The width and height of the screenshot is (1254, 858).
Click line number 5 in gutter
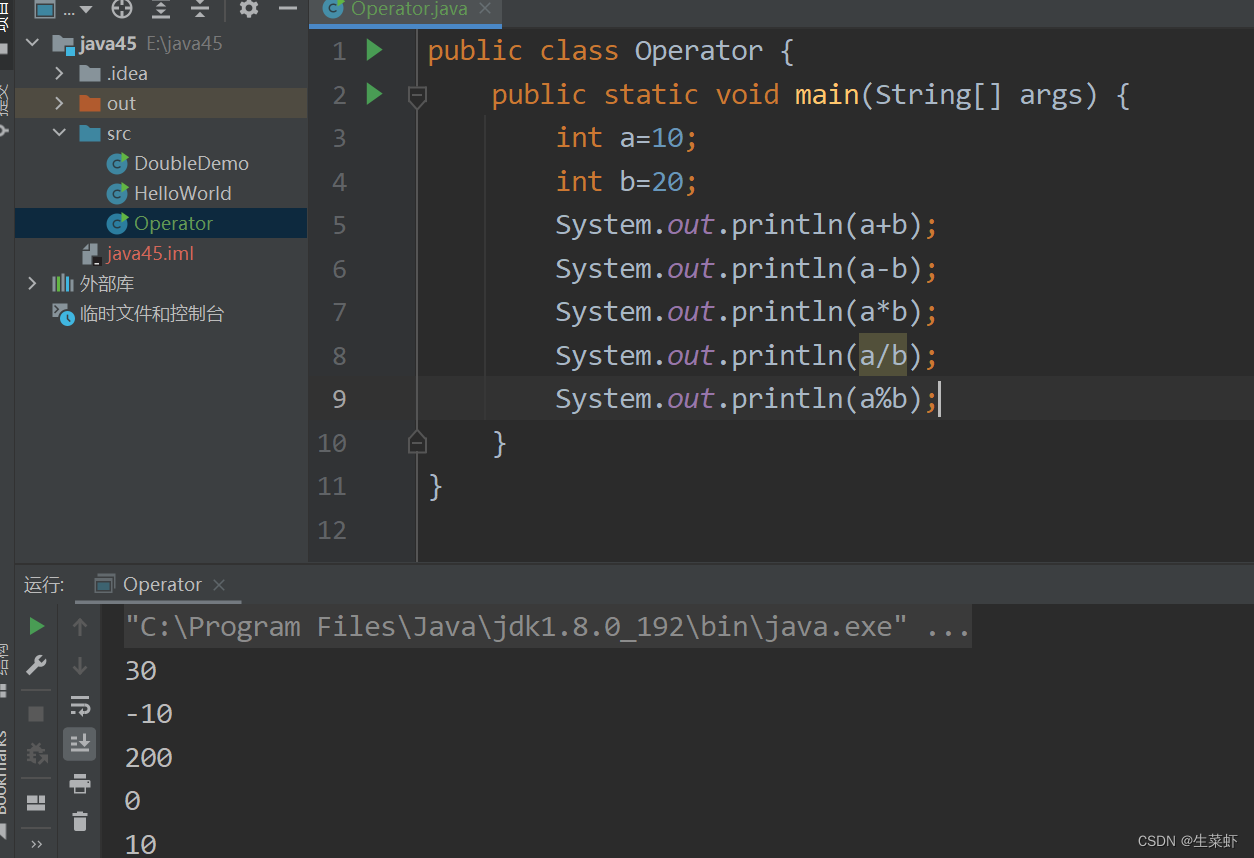pyautogui.click(x=339, y=225)
